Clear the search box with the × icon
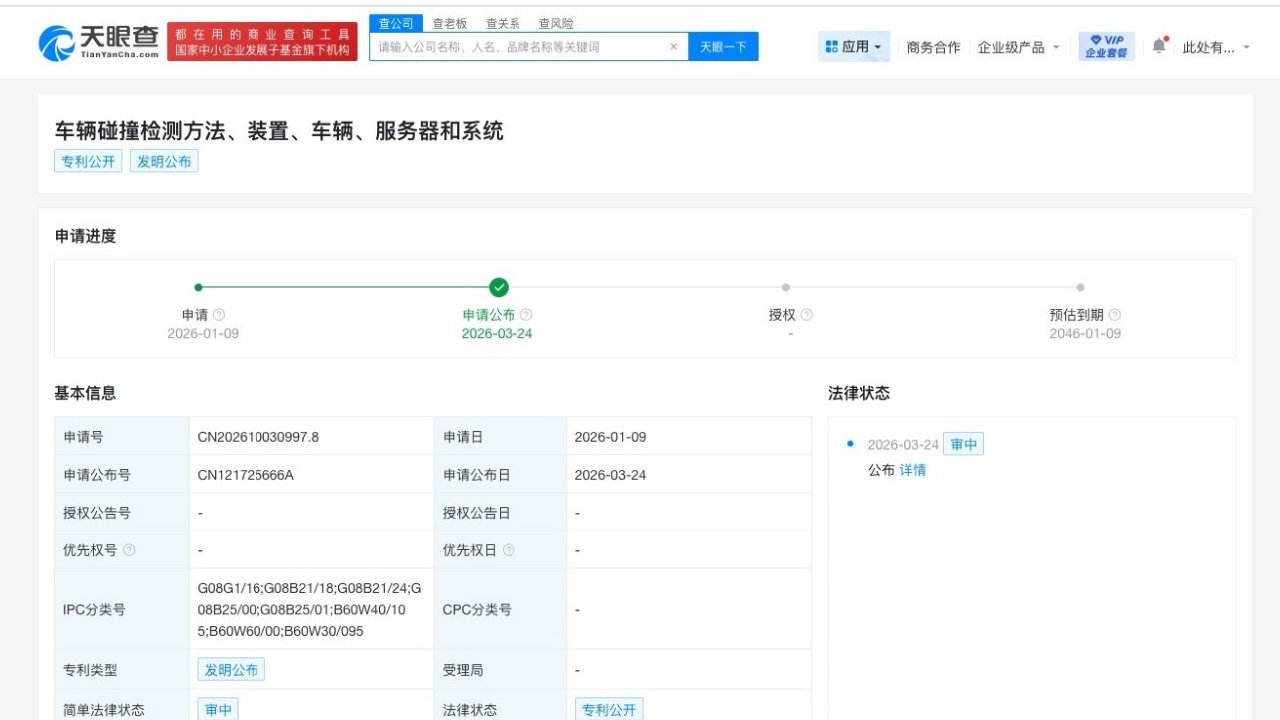The height and width of the screenshot is (720, 1280). click(673, 46)
